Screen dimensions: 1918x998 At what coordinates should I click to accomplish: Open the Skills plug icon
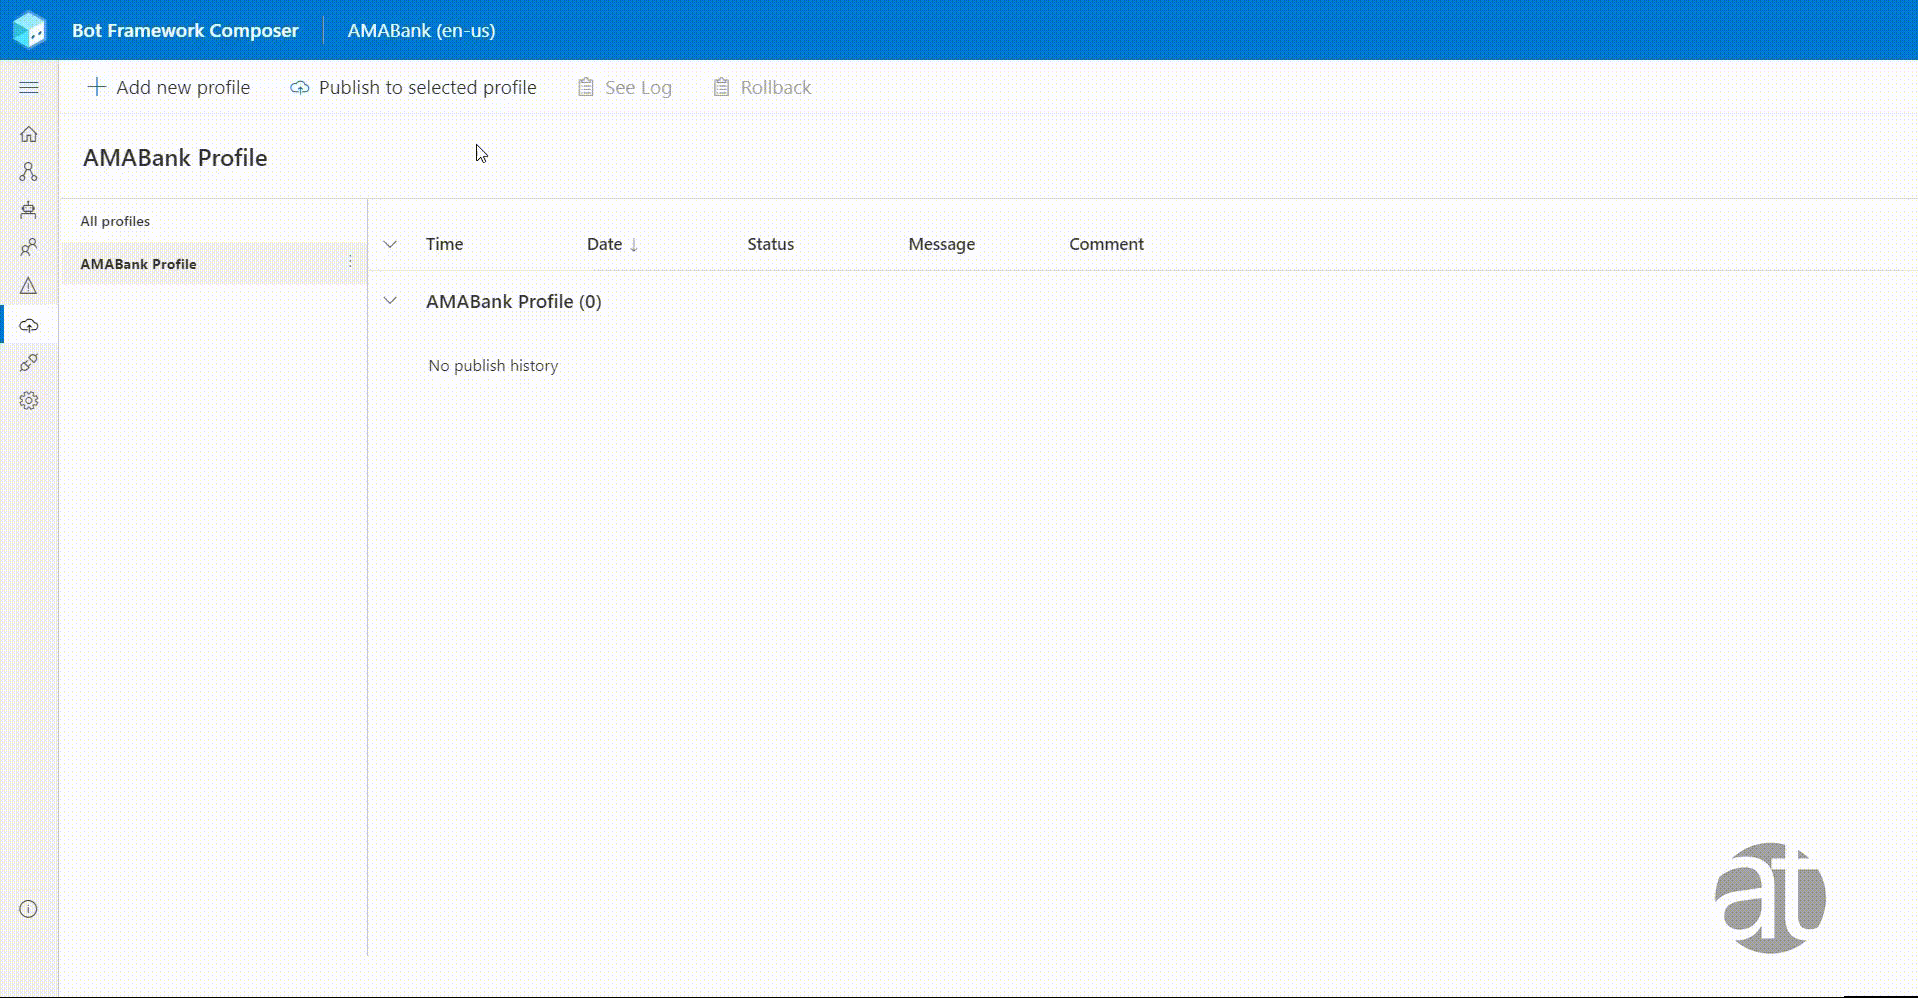pos(29,363)
